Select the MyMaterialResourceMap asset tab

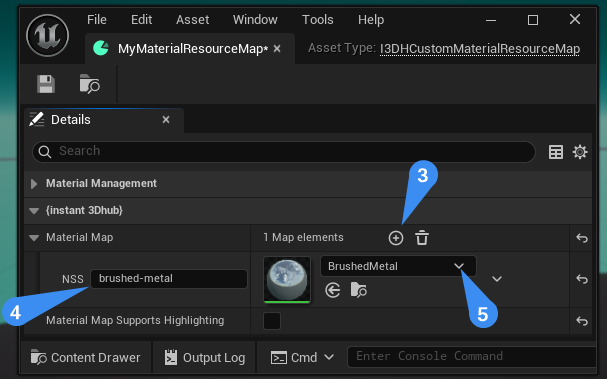point(190,49)
